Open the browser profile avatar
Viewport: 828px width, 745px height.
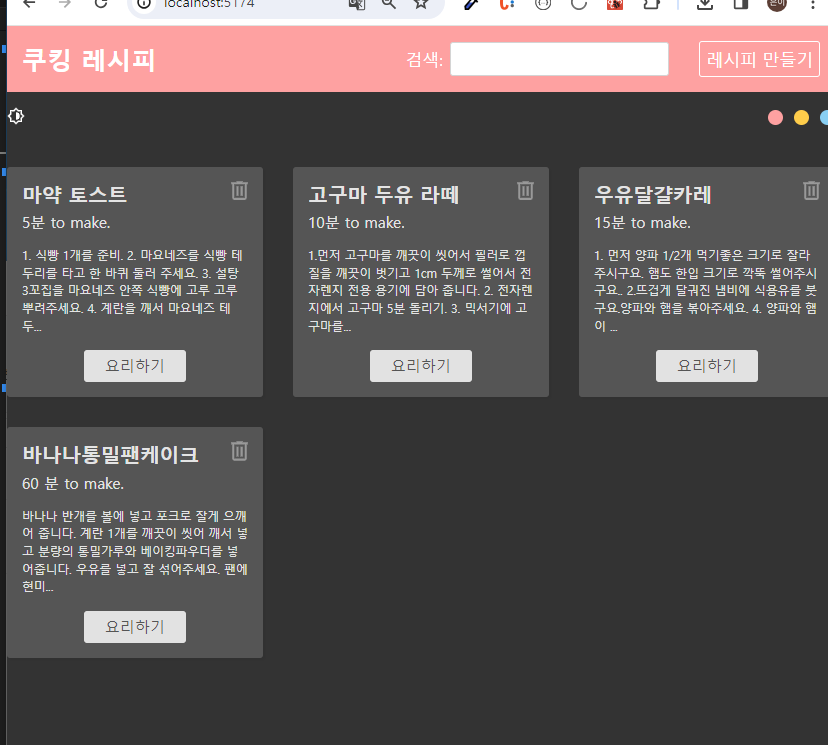click(777, 4)
